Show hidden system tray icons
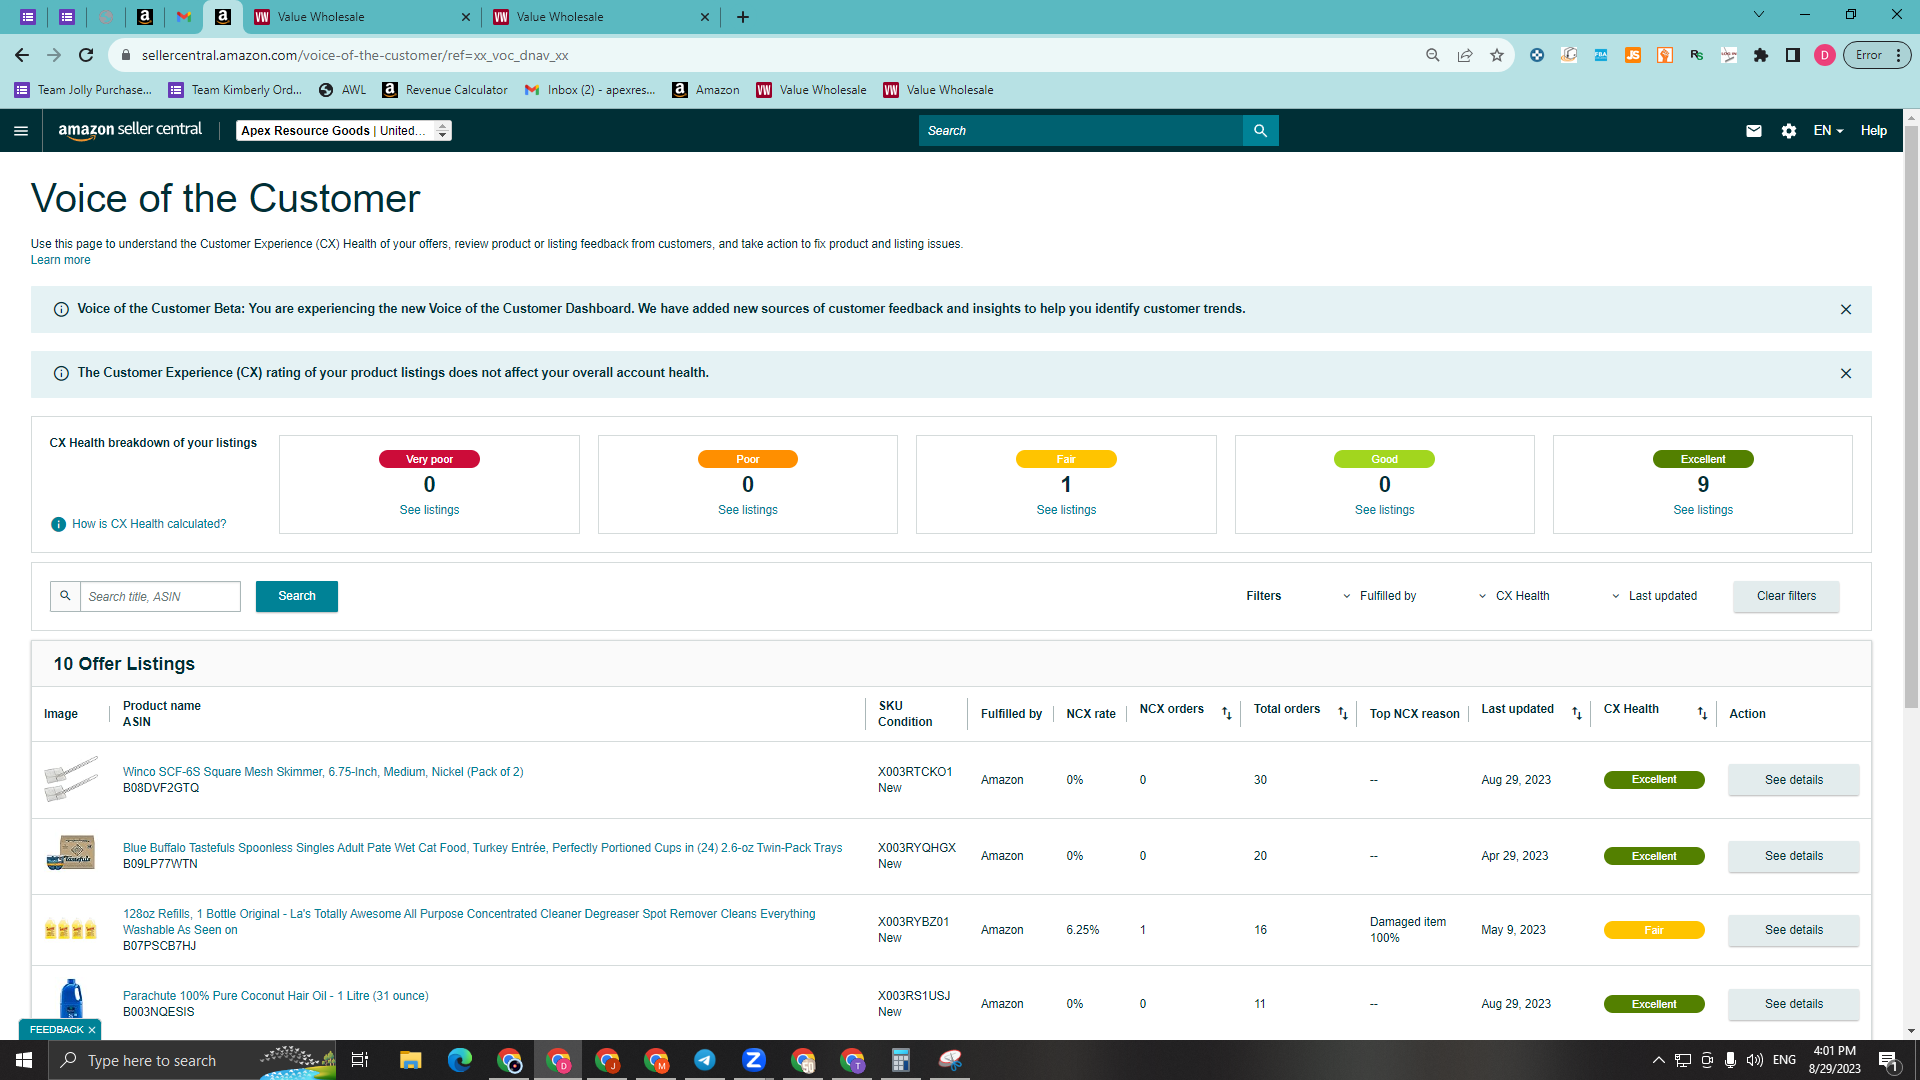The width and height of the screenshot is (1920, 1080). (x=1658, y=1060)
